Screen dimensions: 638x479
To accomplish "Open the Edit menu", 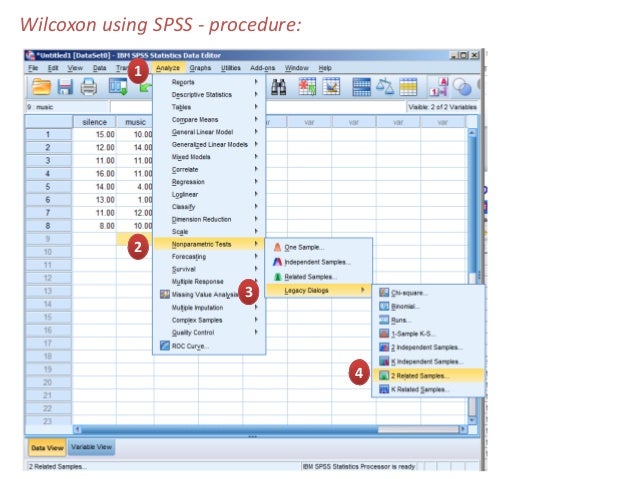I will 53,68.
